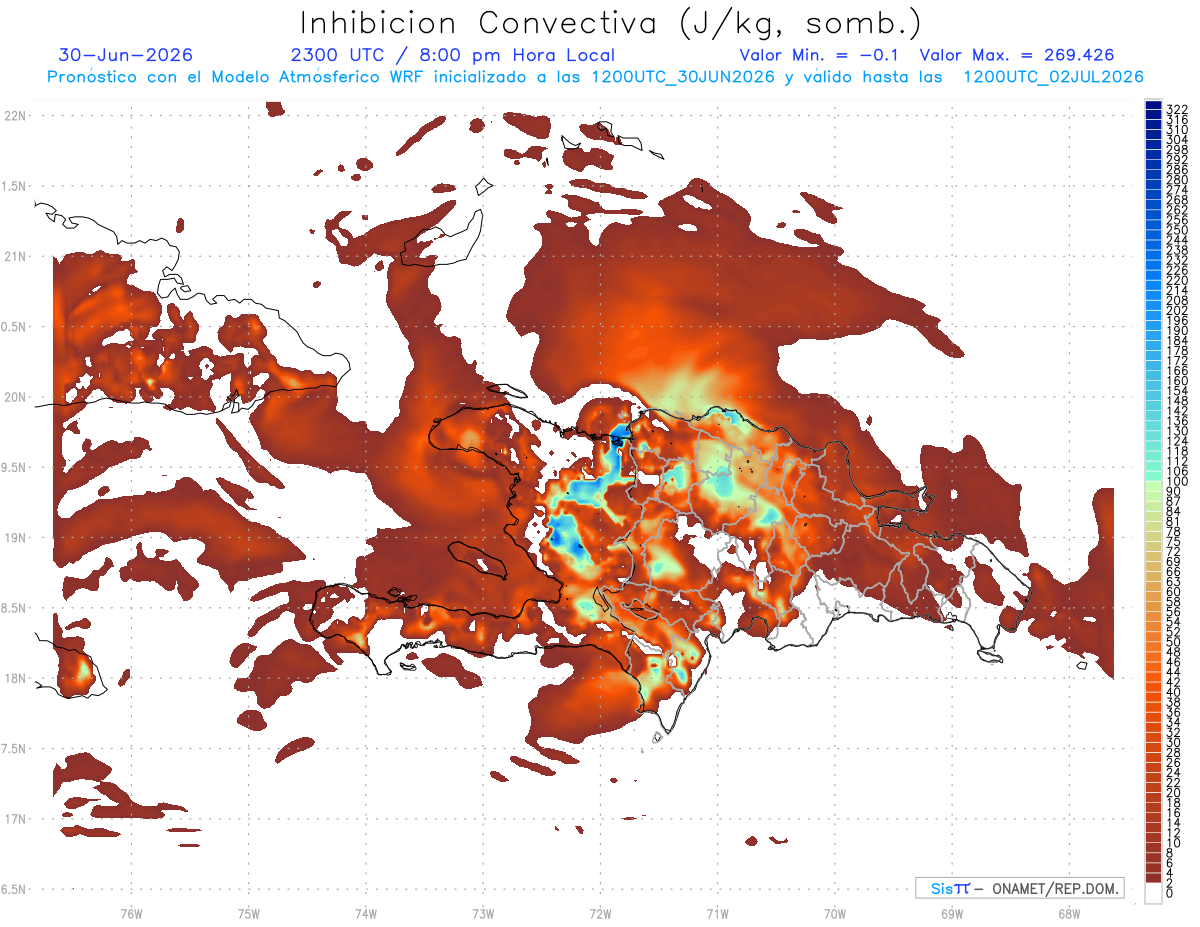Click the title "Inhibicion Convectiva (J/kg, somb.)"

(611, 23)
